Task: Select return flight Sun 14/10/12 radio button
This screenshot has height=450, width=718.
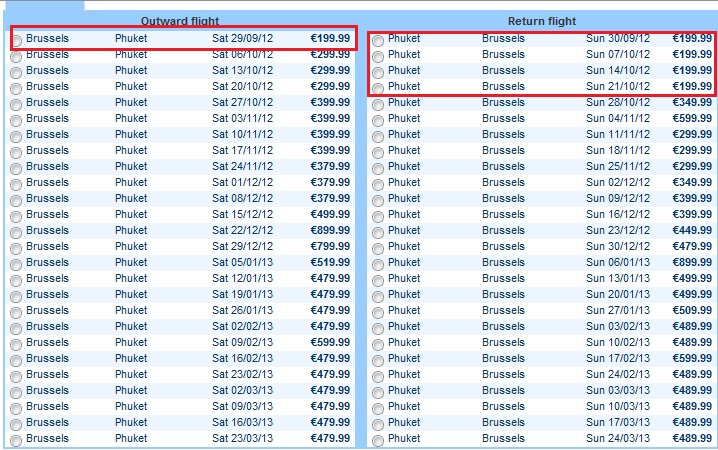Action: point(378,73)
